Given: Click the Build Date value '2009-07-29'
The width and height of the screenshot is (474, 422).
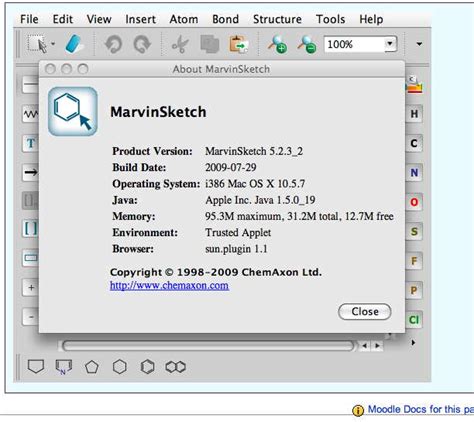Looking at the screenshot, I should click(x=231, y=167).
